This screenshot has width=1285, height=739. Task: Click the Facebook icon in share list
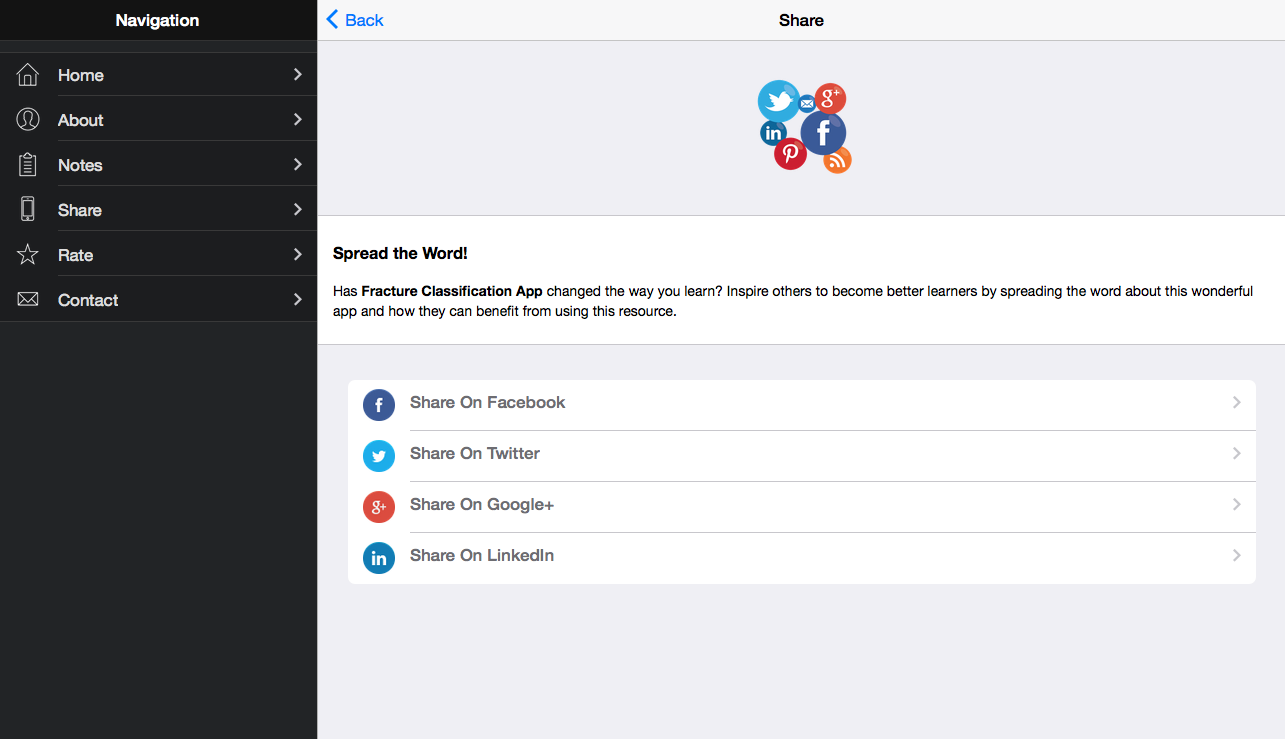379,405
